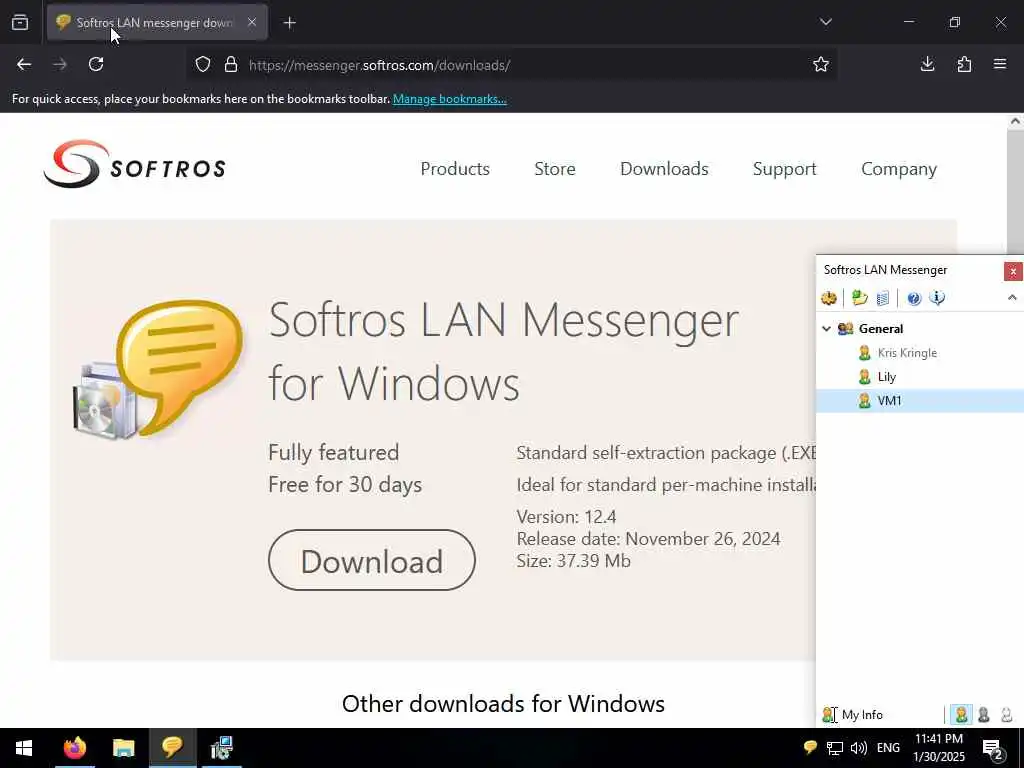Open the notification center icon

[x=993, y=748]
